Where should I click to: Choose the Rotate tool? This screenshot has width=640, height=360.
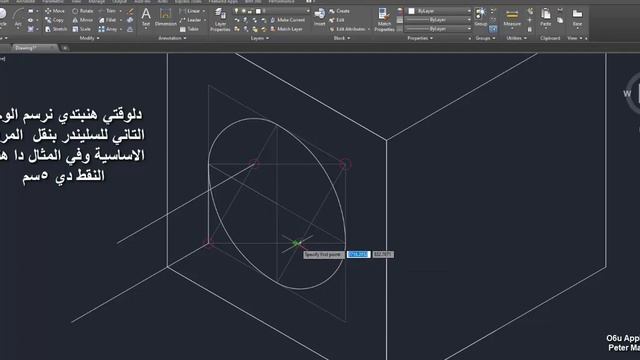82,11
